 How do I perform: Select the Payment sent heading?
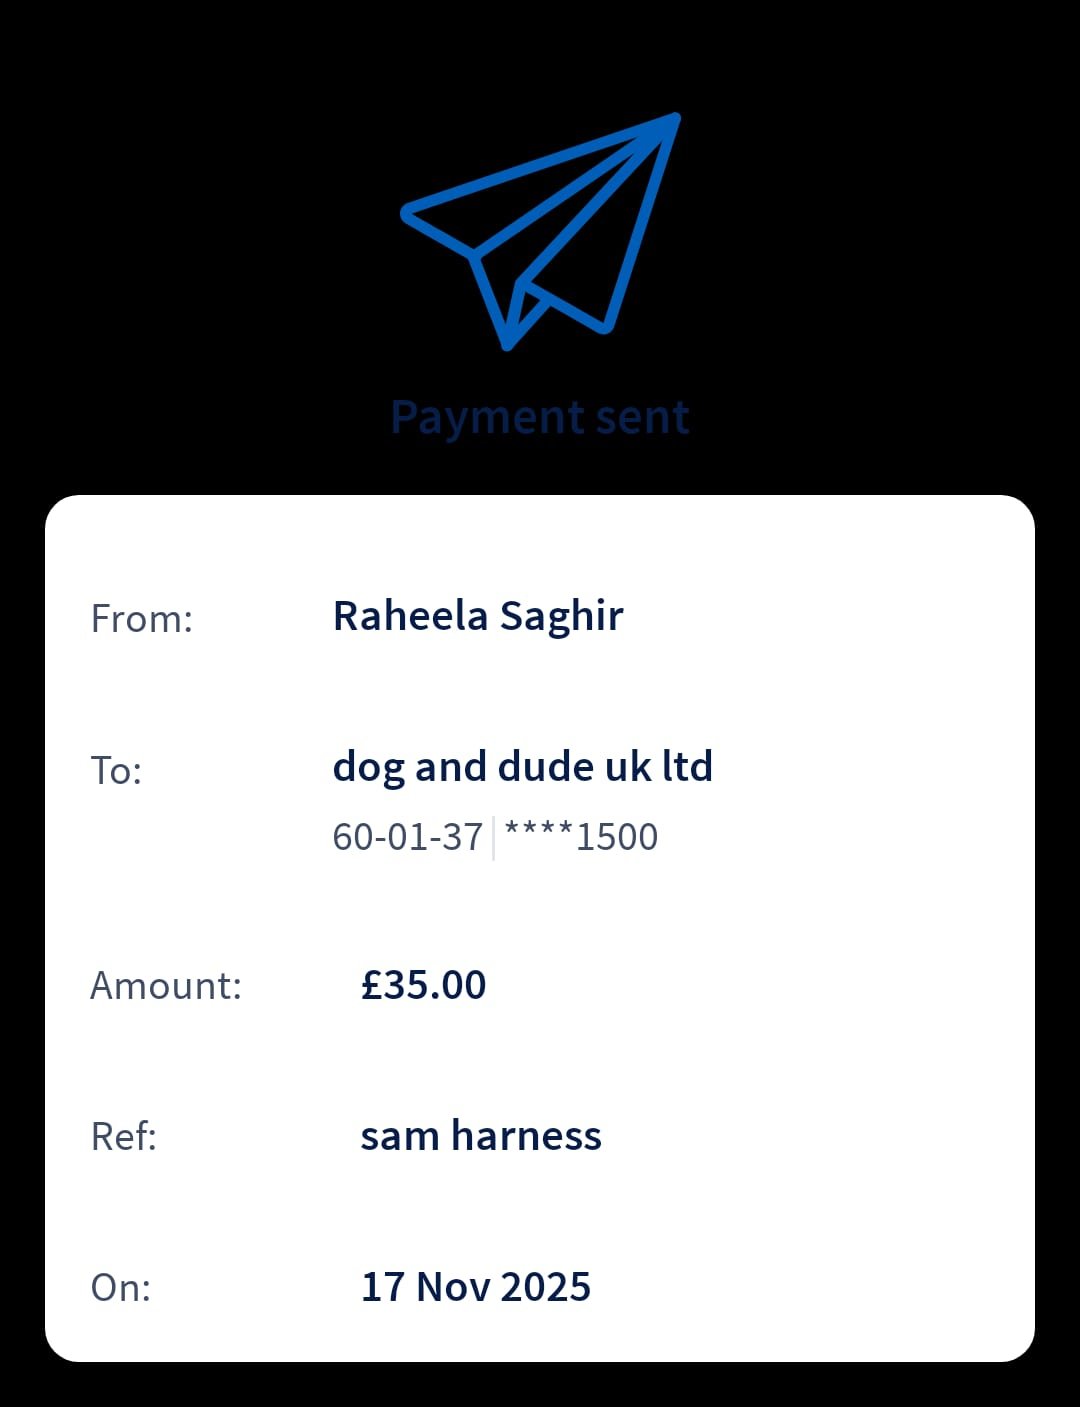[x=540, y=417]
